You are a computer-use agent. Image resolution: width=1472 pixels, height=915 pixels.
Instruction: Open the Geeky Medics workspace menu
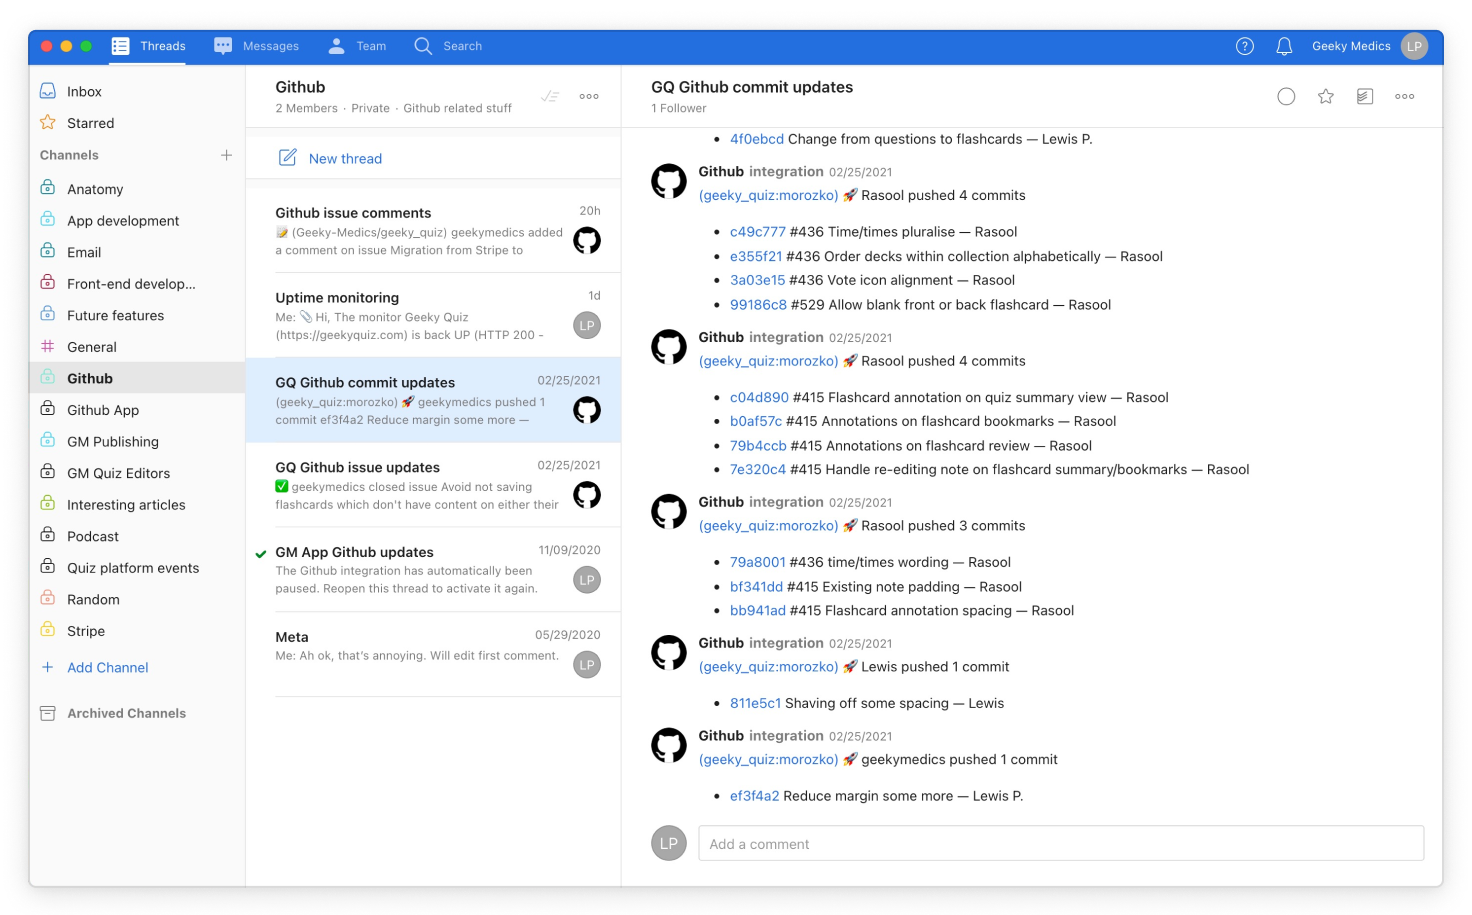click(x=1351, y=46)
